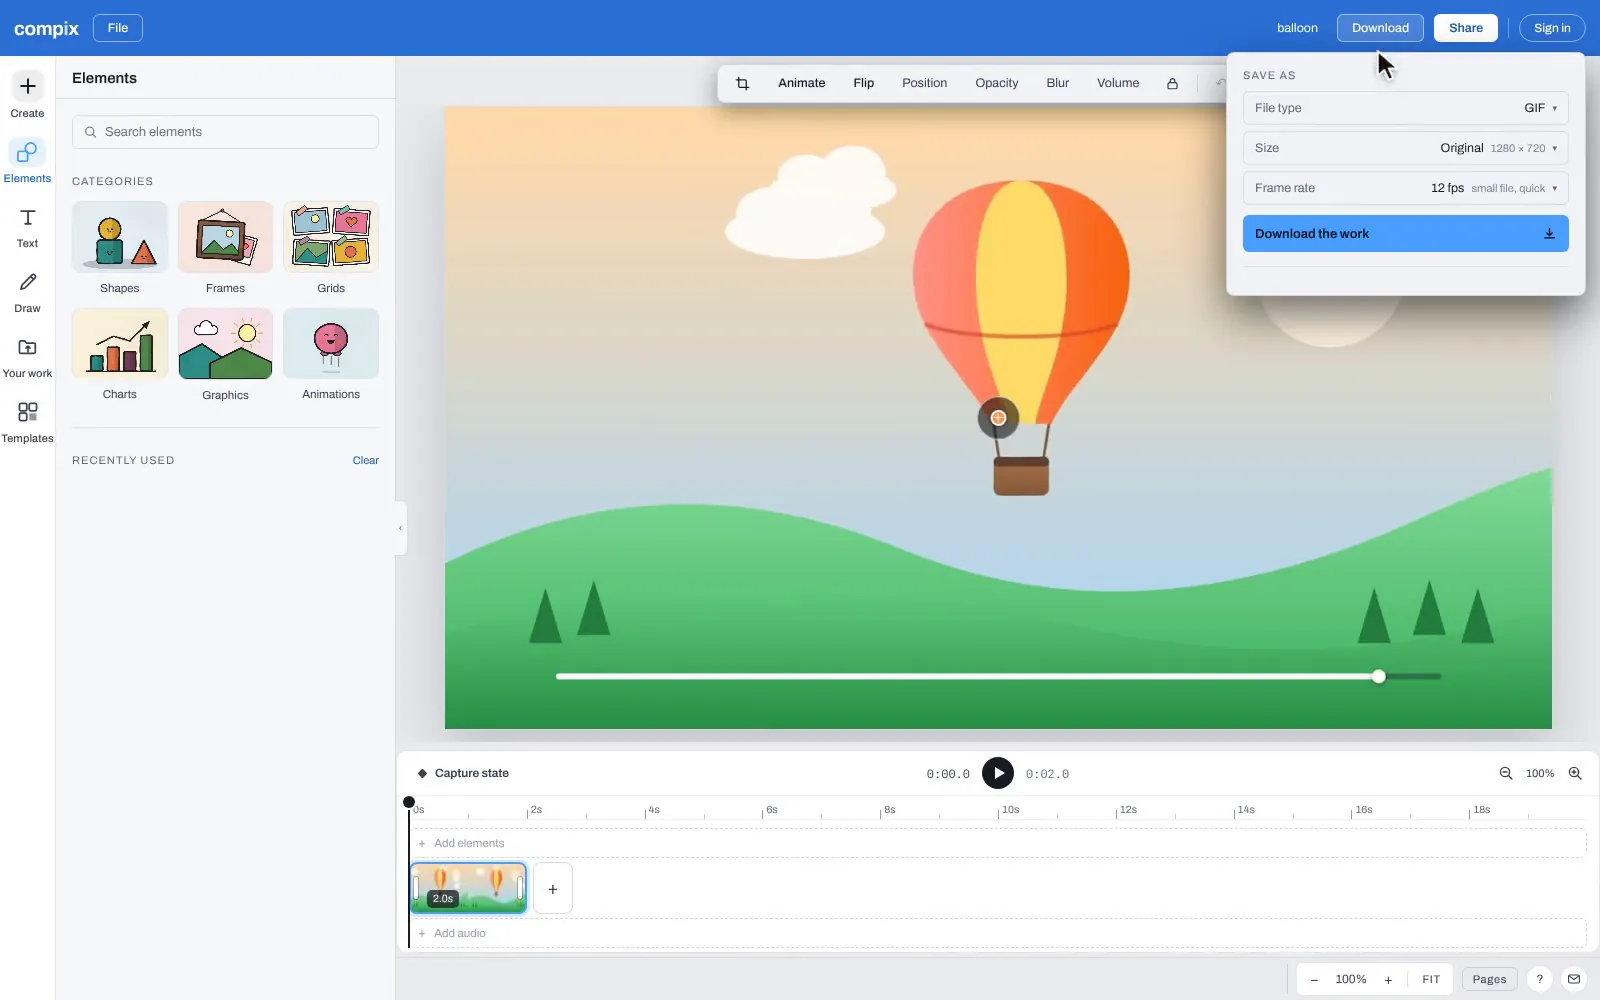Screen dimensions: 1600x1000
Task: Open the help question mark icon
Action: click(x=1540, y=979)
